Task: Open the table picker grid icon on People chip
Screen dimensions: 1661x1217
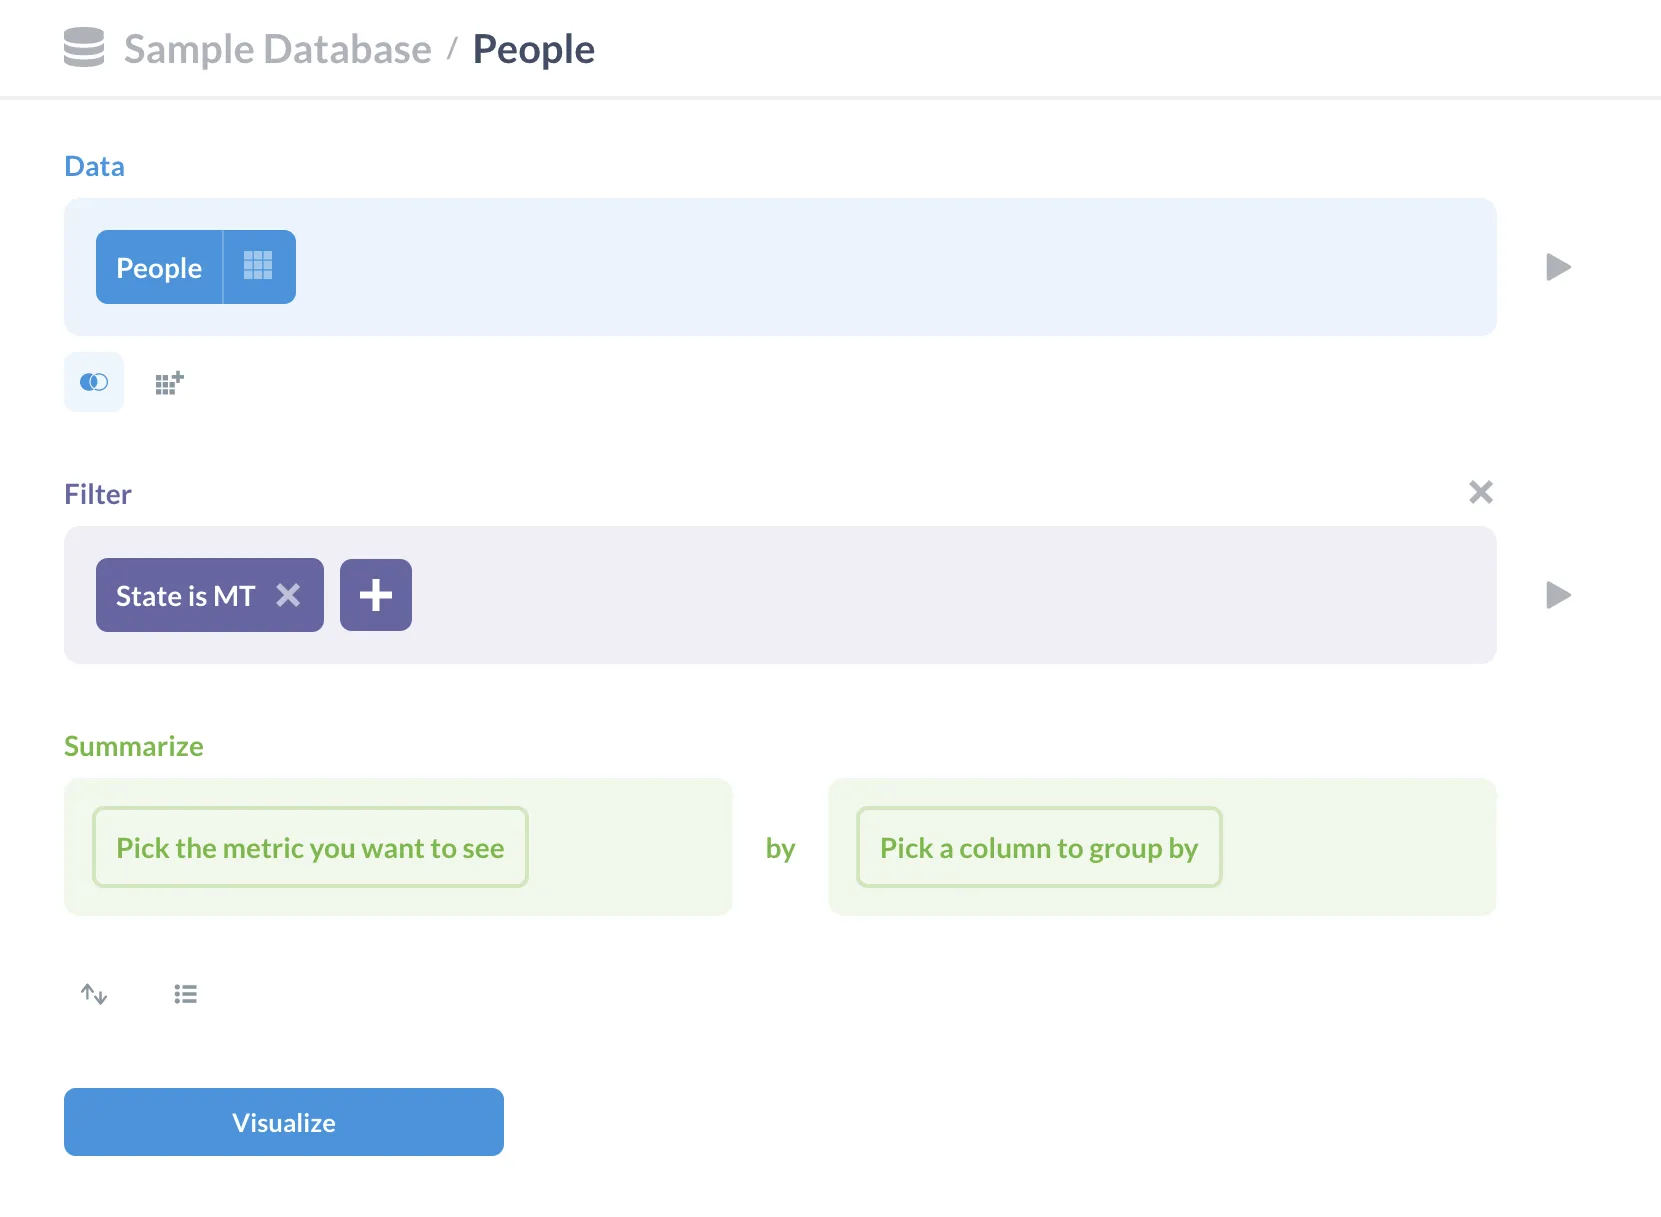Action: 257,266
